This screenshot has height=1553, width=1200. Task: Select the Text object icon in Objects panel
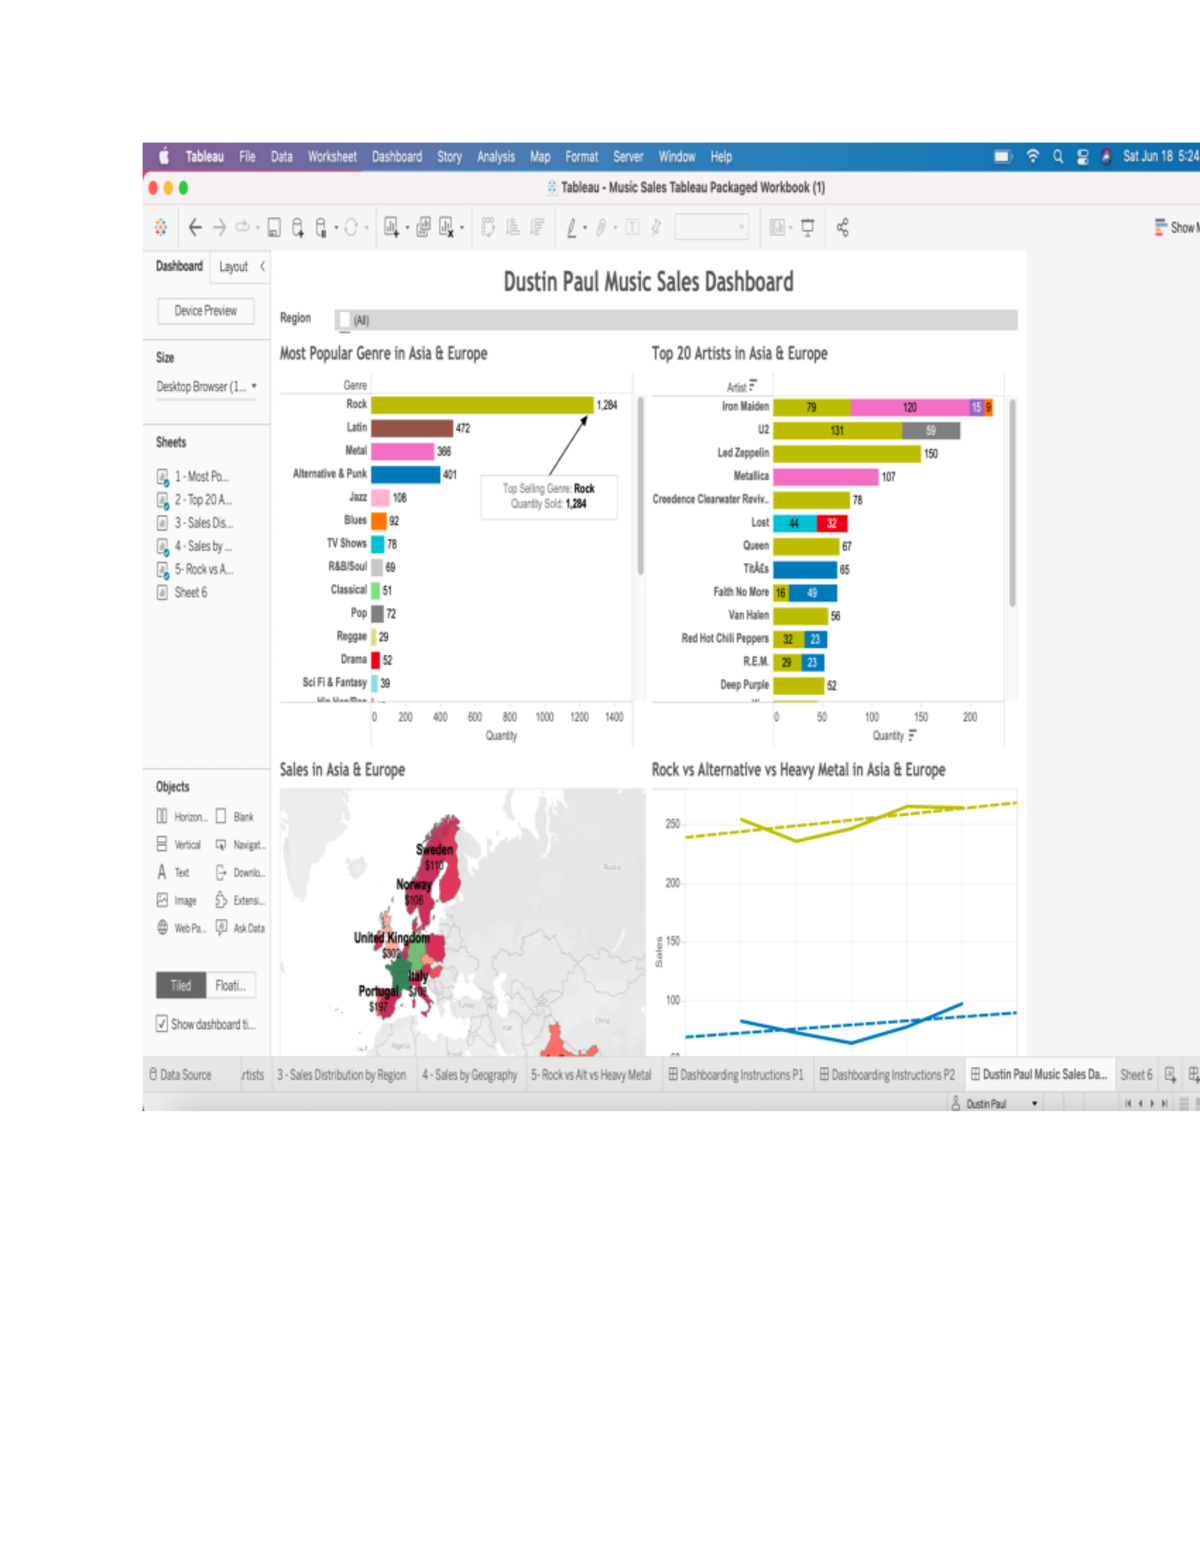(x=161, y=872)
